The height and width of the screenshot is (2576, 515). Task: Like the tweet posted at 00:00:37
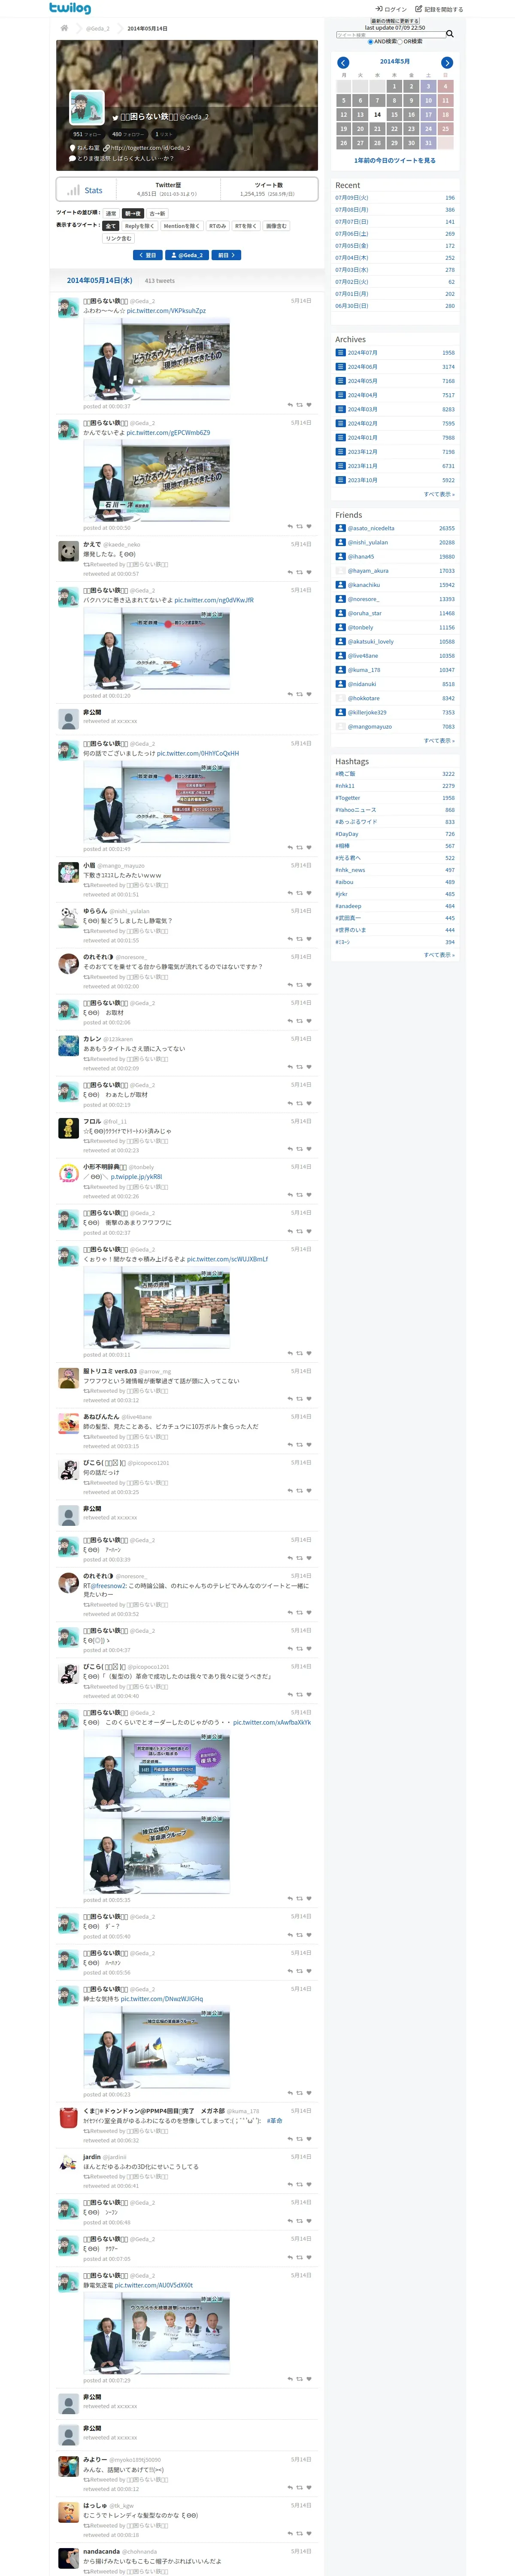point(309,405)
